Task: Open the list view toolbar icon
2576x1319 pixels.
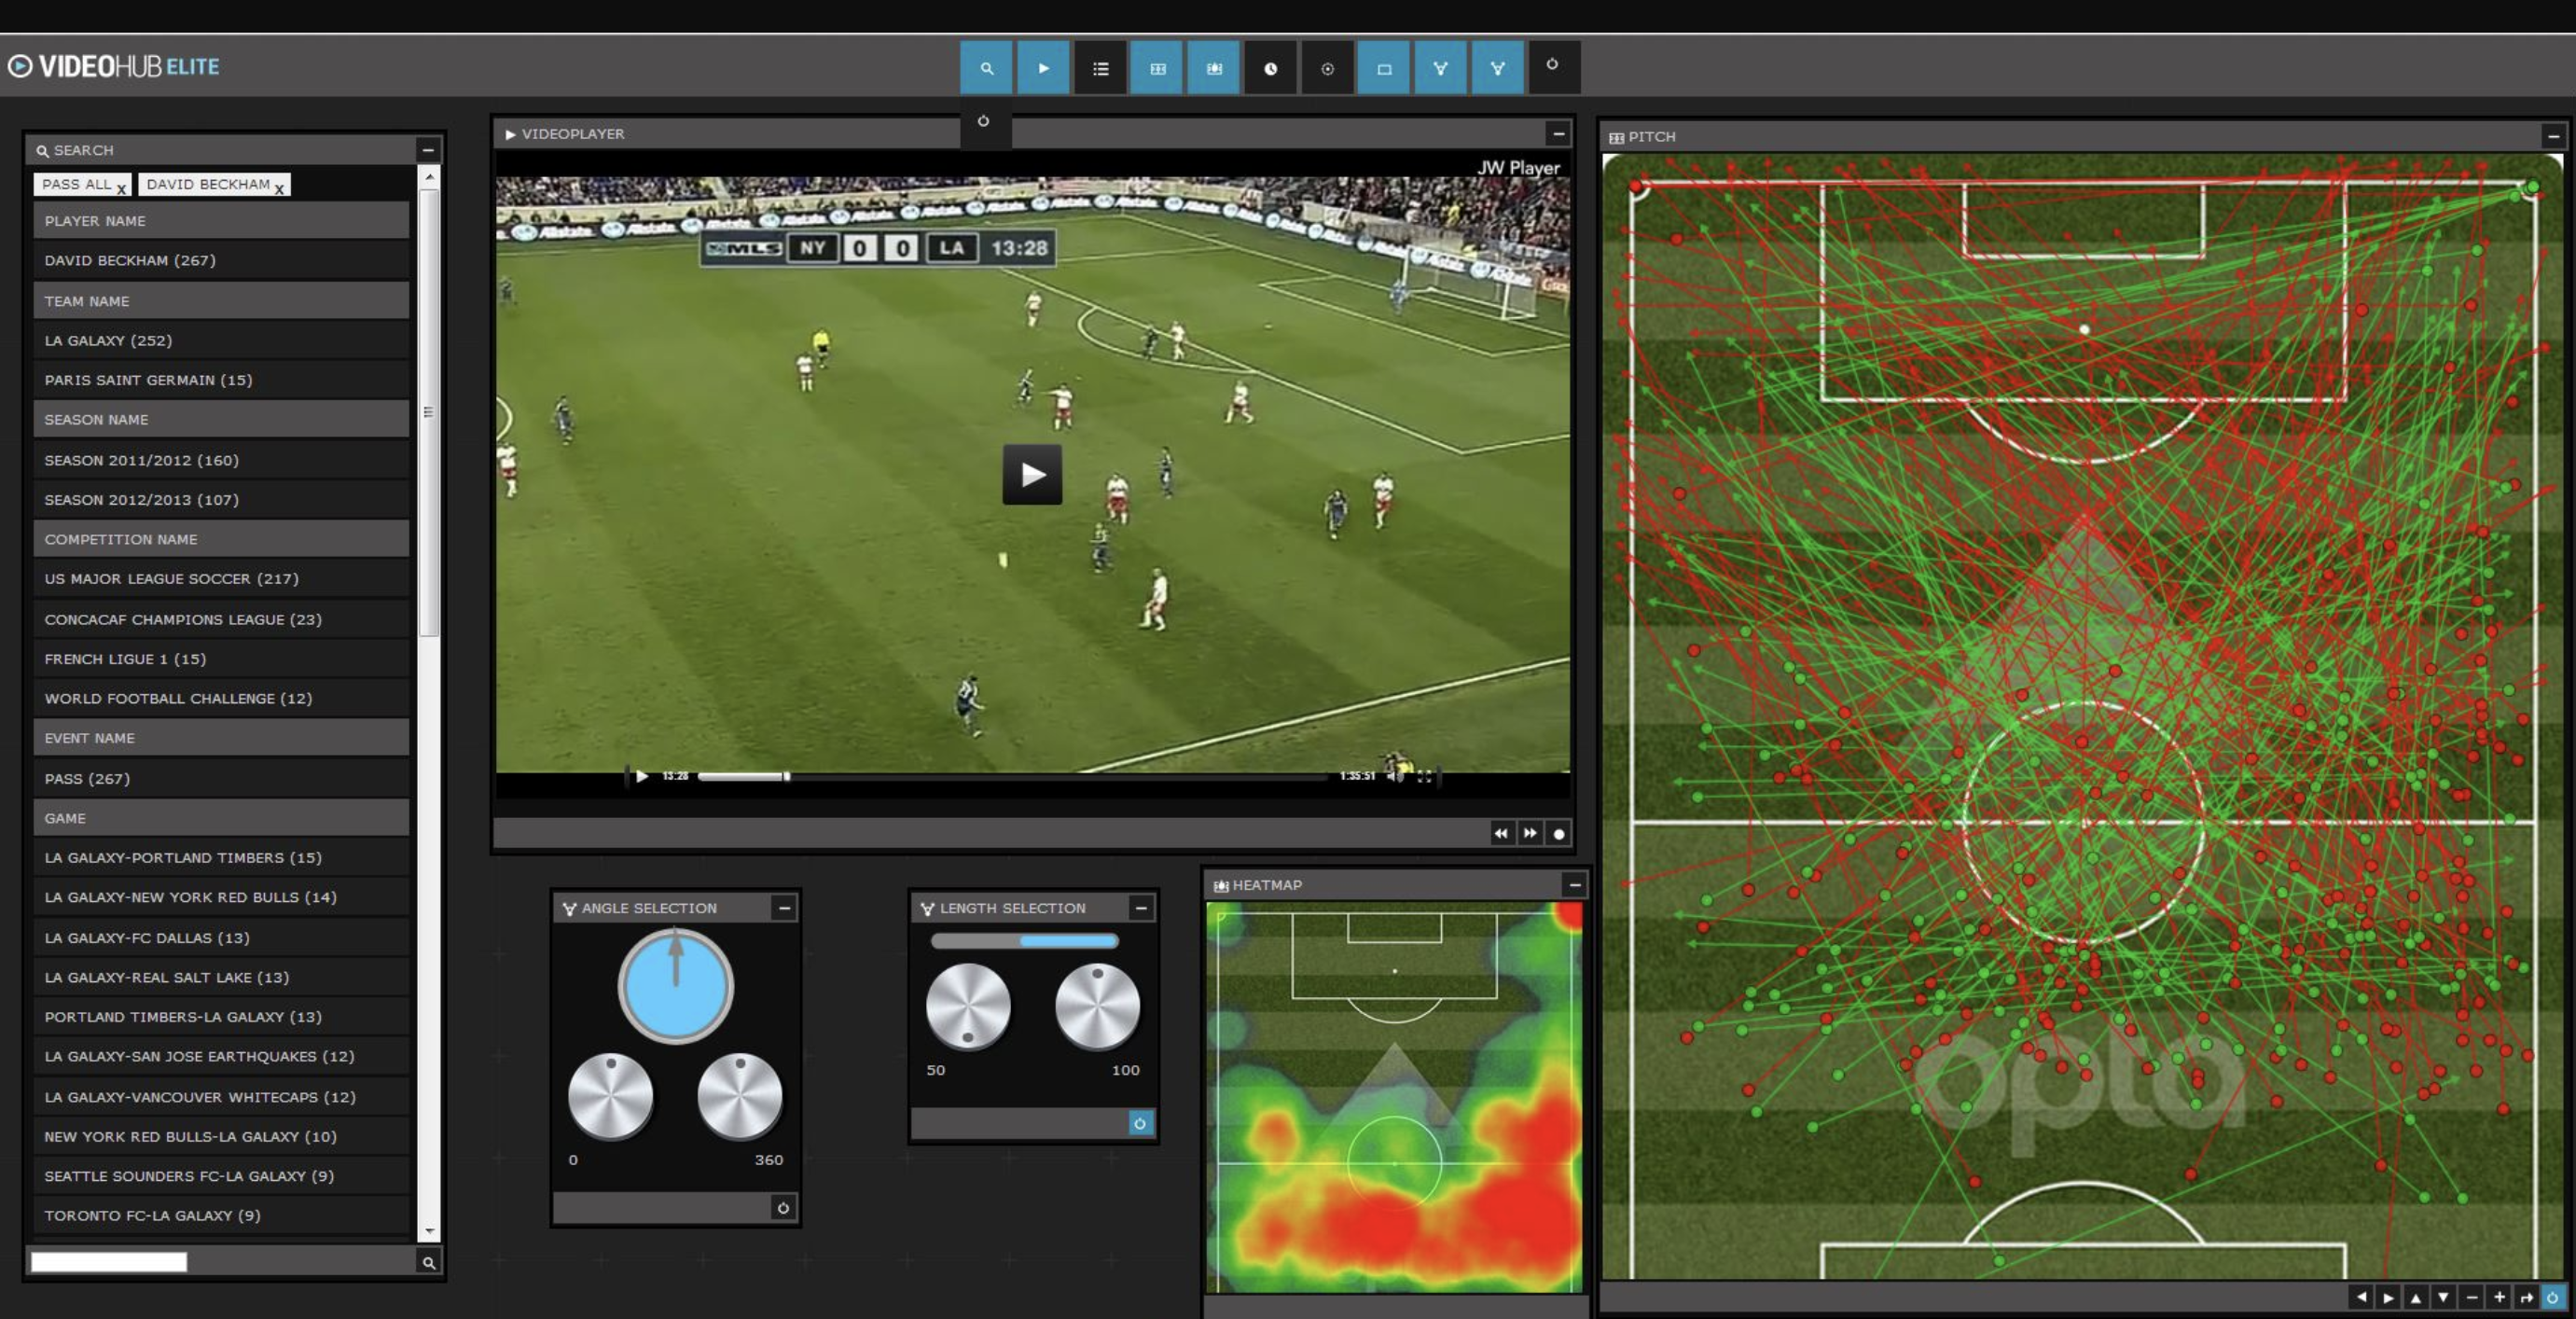Action: (1100, 68)
